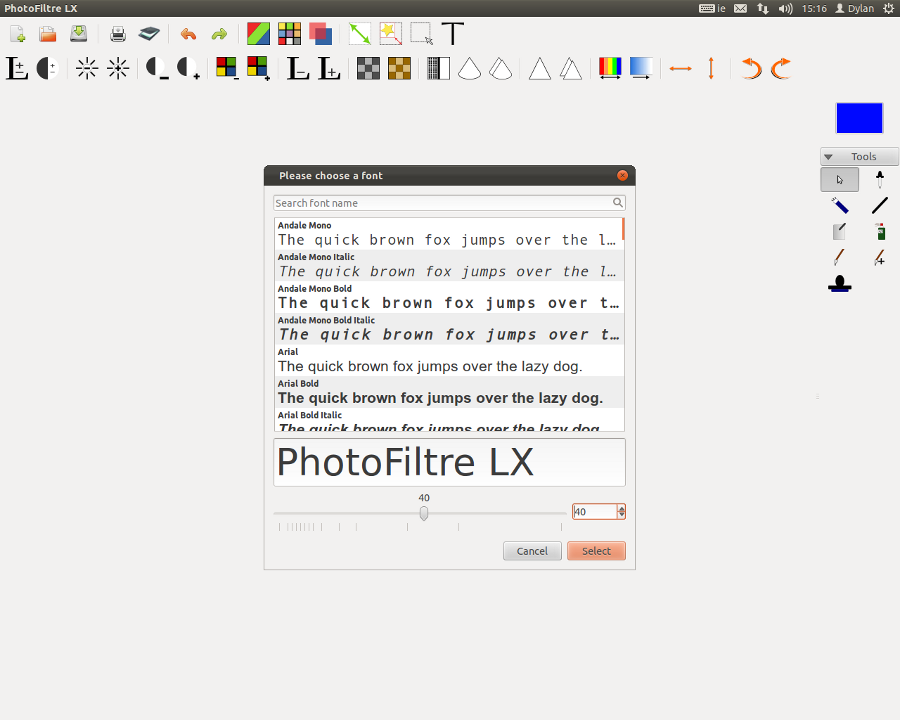This screenshot has height=720, width=900.
Task: Click the gamma minus icon
Action: [x=298, y=68]
